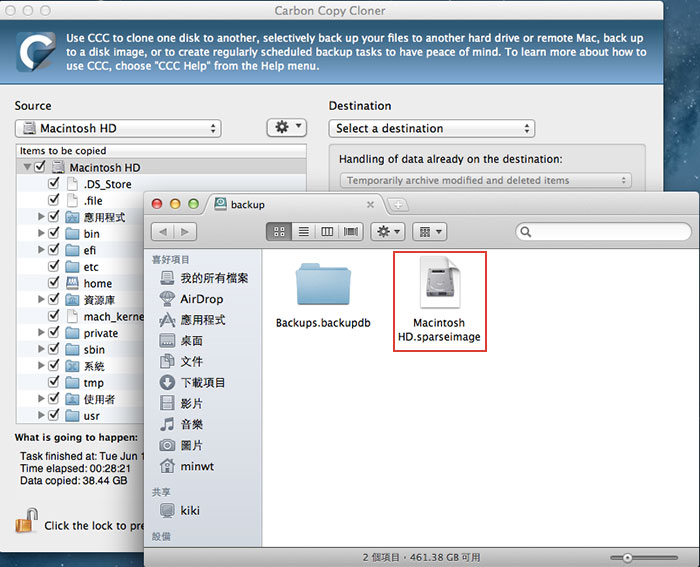700x567 pixels.
Task: Open CCC source gear options menu
Action: pyautogui.click(x=287, y=128)
